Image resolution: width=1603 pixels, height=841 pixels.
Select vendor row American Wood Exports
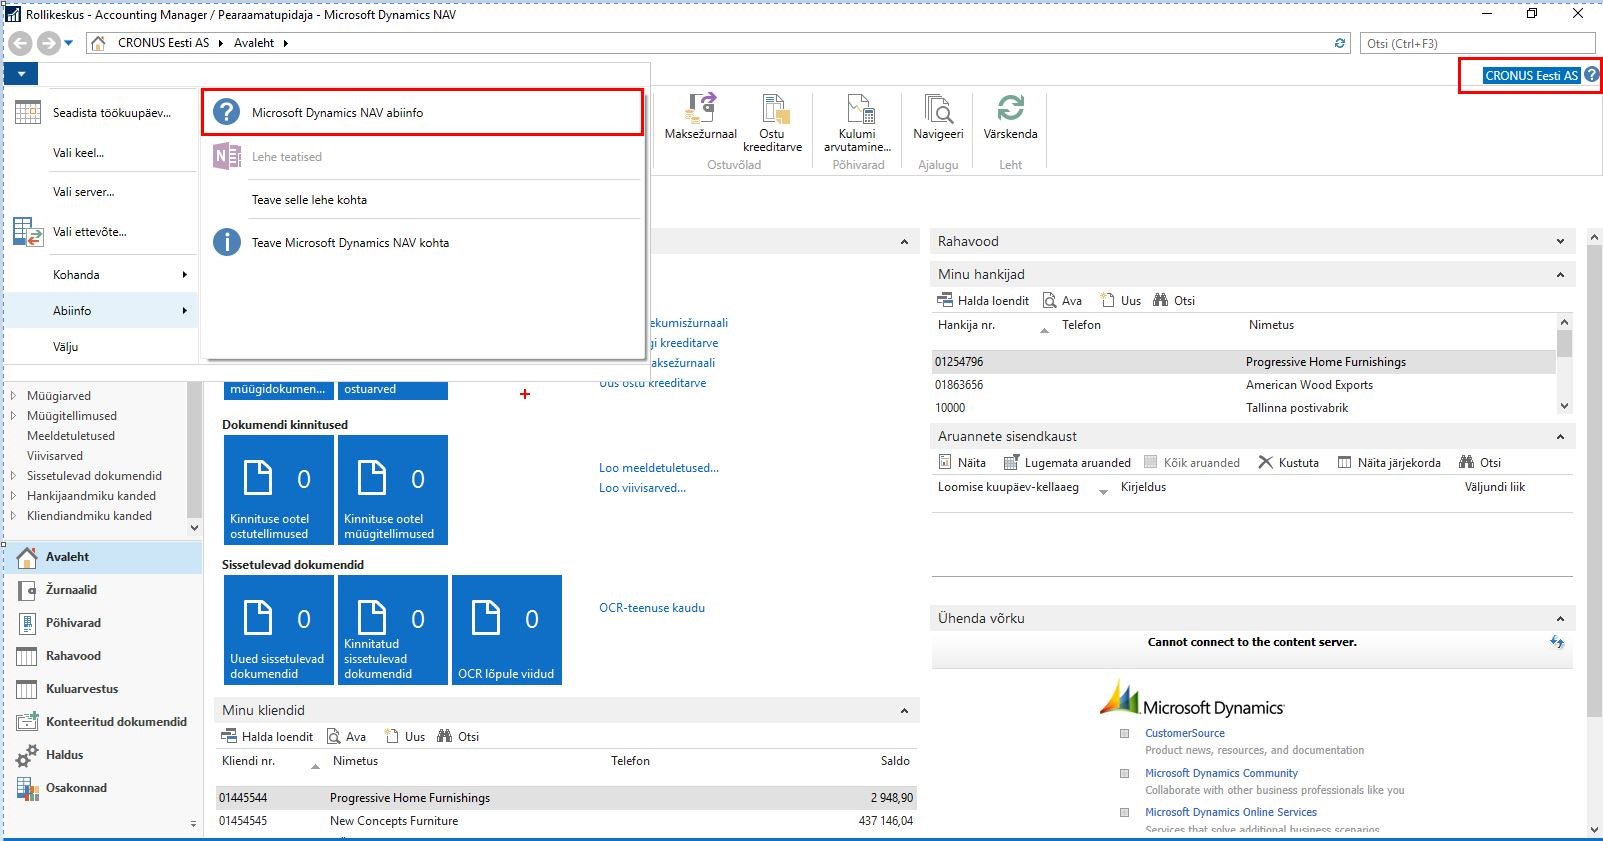[1243, 385]
